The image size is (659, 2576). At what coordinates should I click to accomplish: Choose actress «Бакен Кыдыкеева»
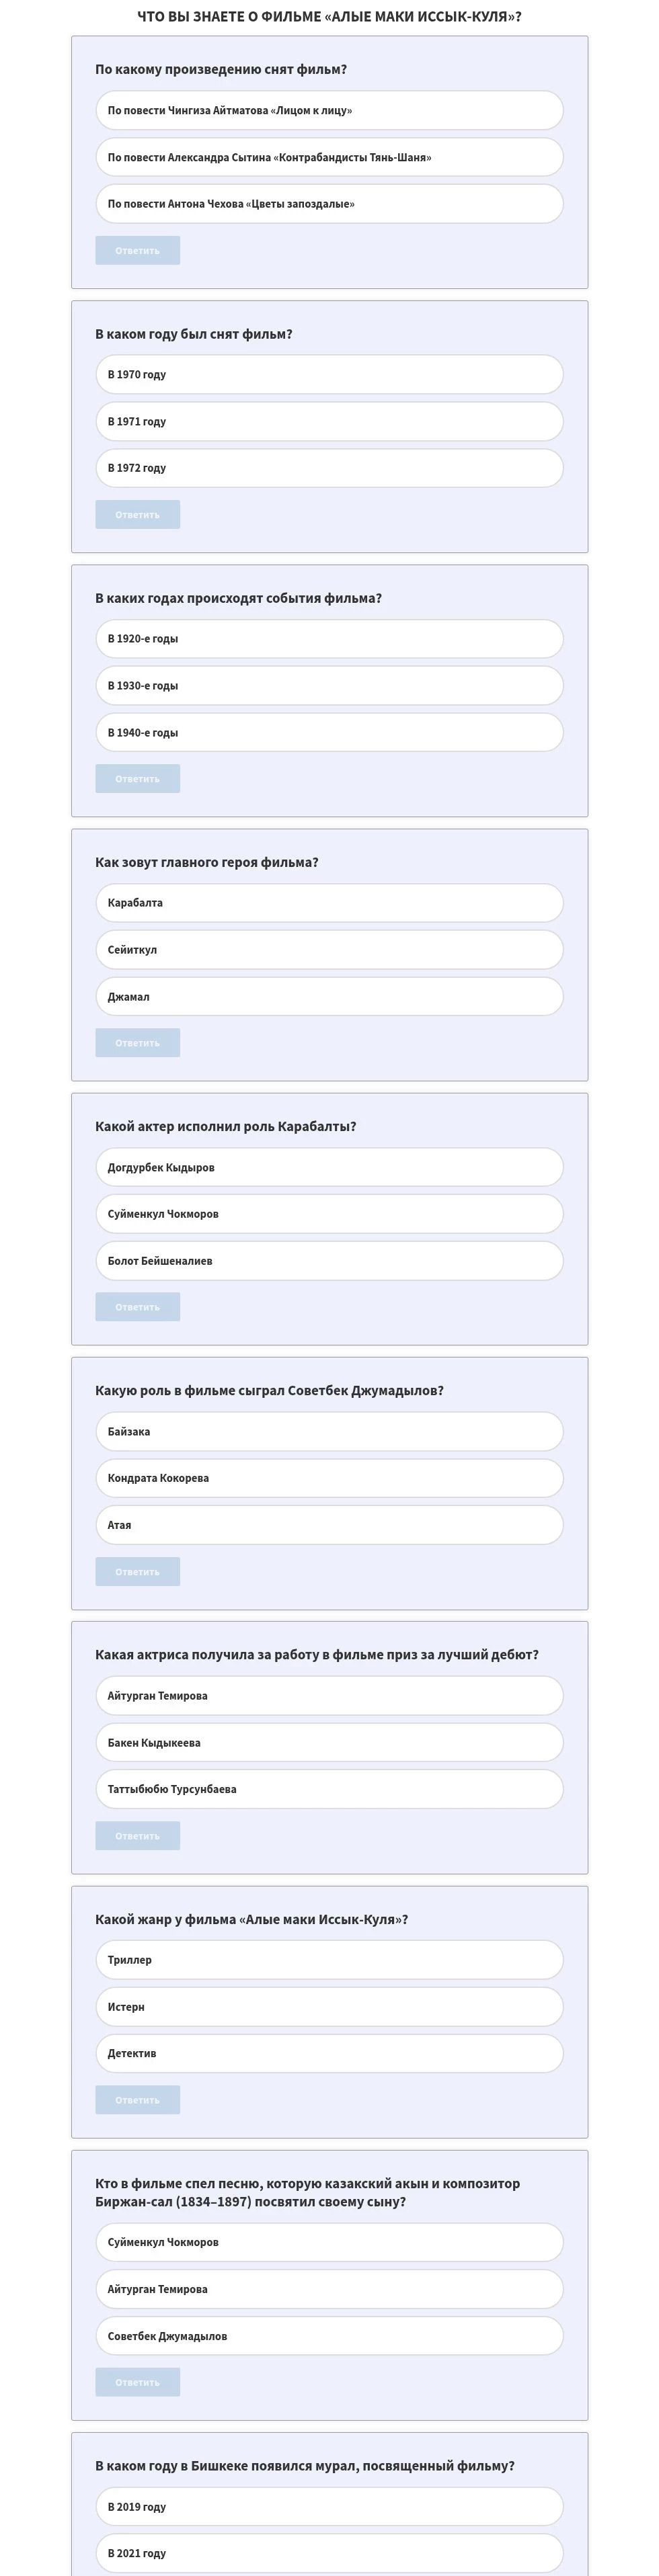pyautogui.click(x=329, y=1743)
